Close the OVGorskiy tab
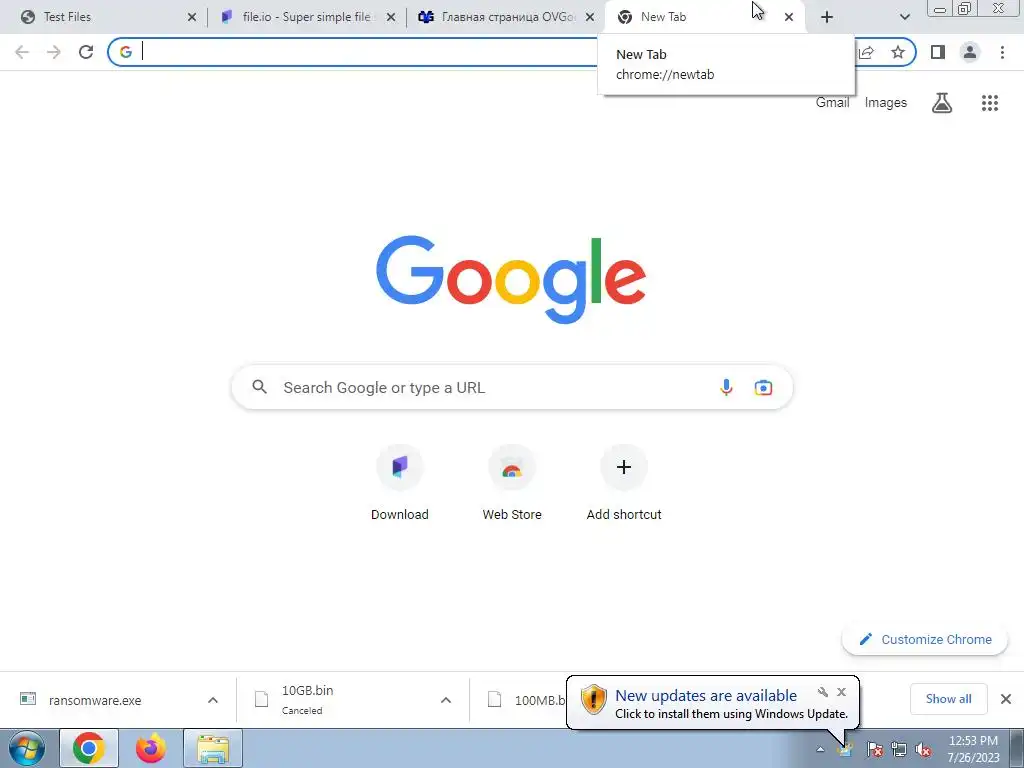This screenshot has width=1024, height=768. 590,17
